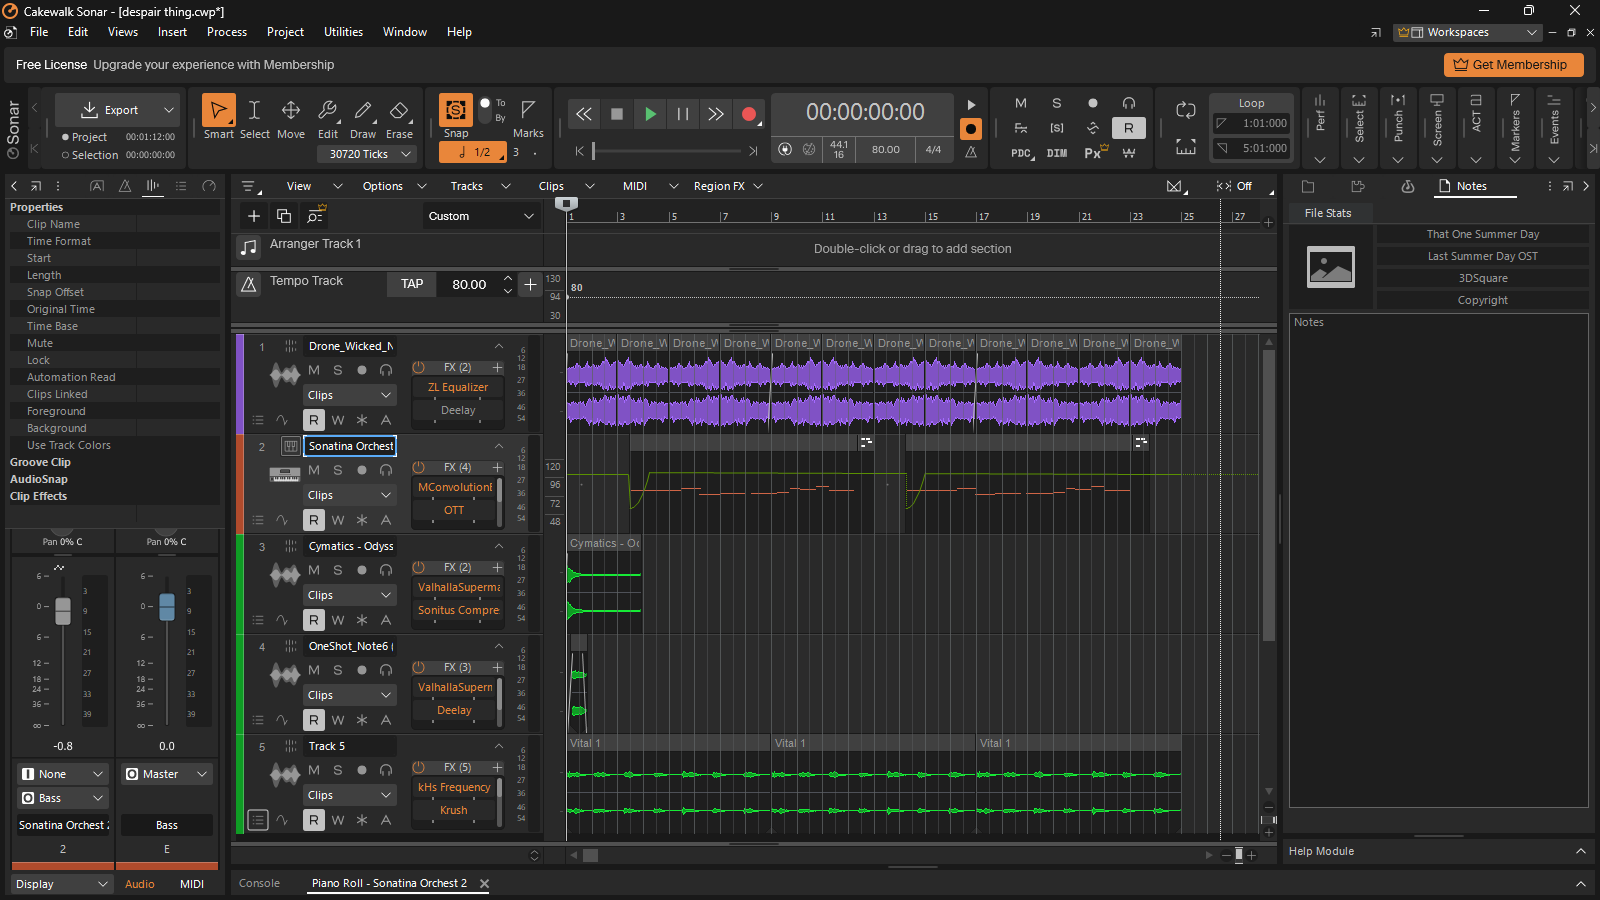Solo the Sonatina Orchestra track
This screenshot has height=900, width=1600.
click(338, 470)
